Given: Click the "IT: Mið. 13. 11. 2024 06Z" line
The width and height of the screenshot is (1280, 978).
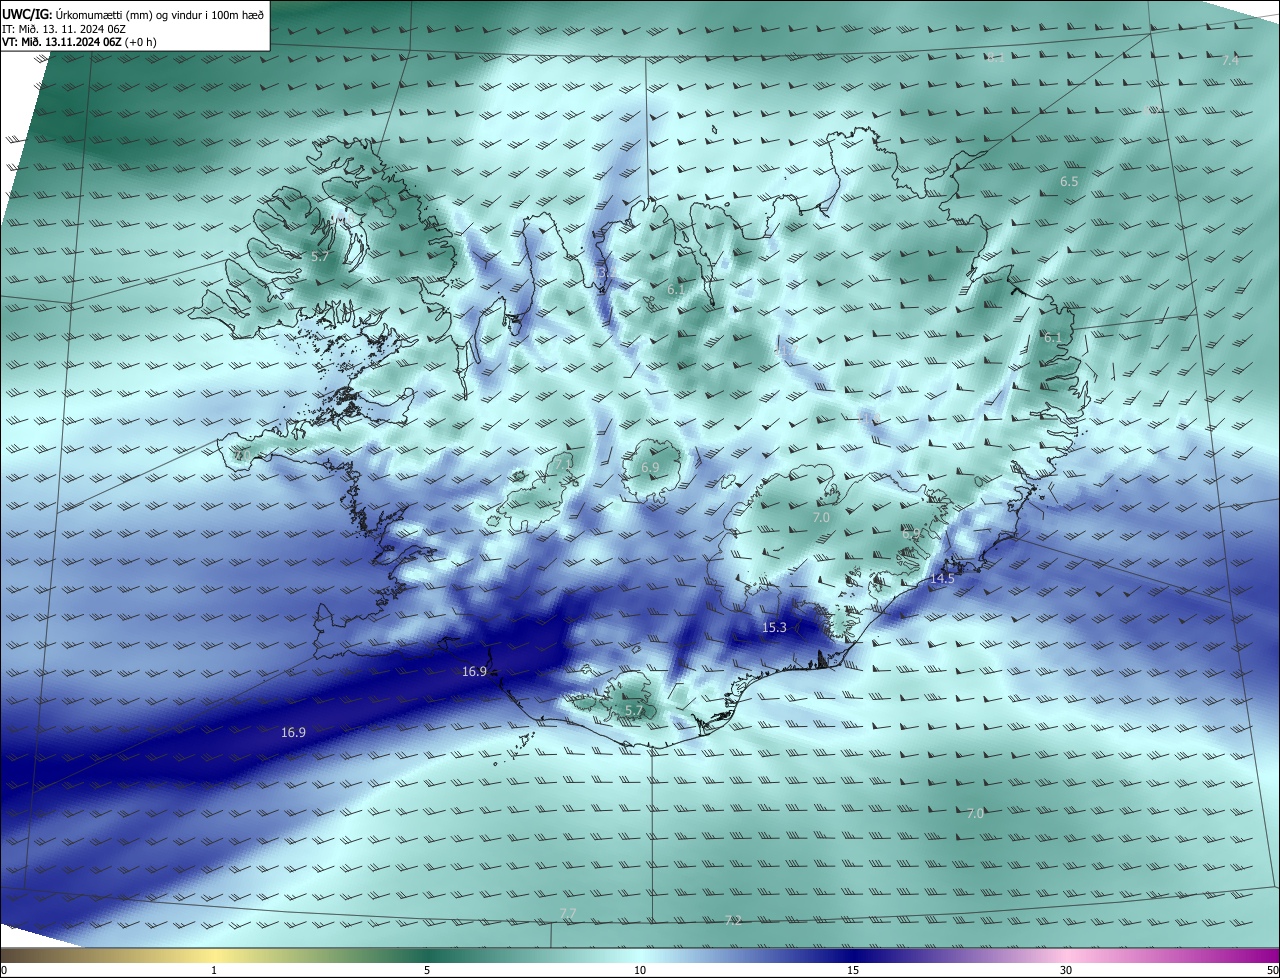Looking at the screenshot, I should coord(64,28).
